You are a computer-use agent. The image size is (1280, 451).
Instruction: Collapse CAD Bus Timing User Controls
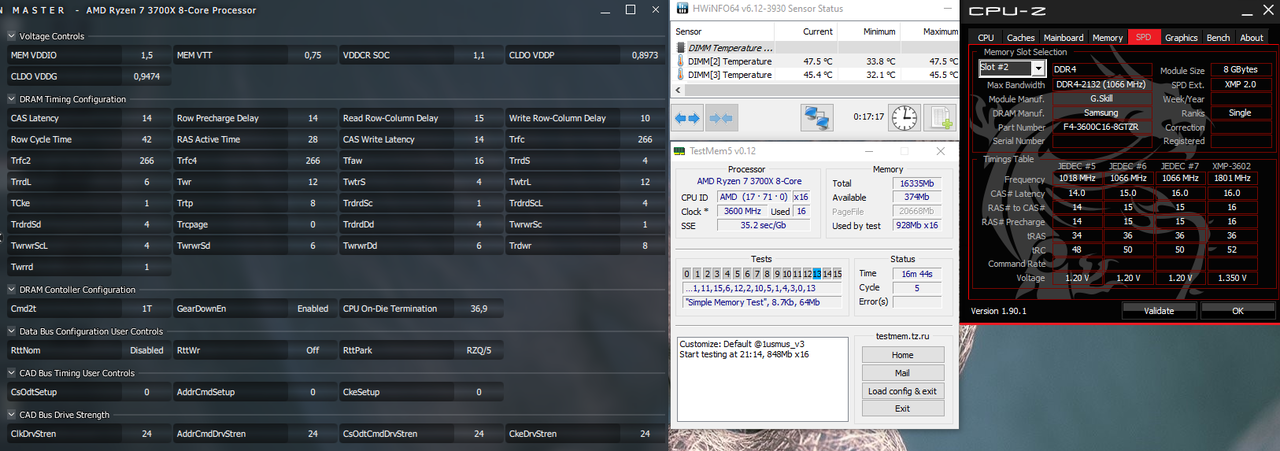click(x=11, y=373)
